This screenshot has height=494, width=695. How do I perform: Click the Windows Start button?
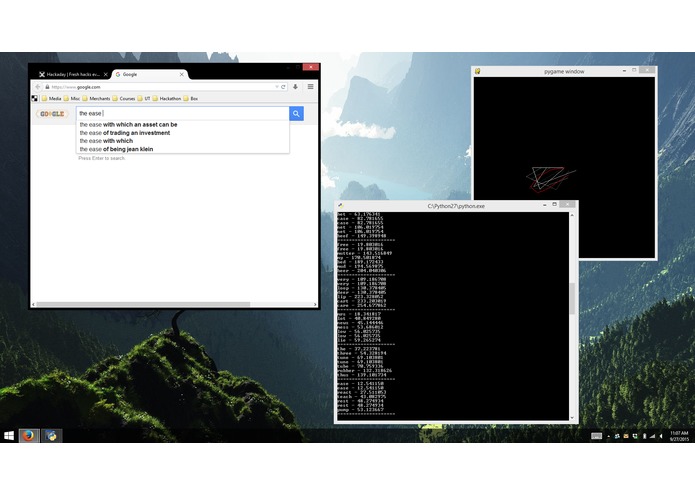coord(9,436)
